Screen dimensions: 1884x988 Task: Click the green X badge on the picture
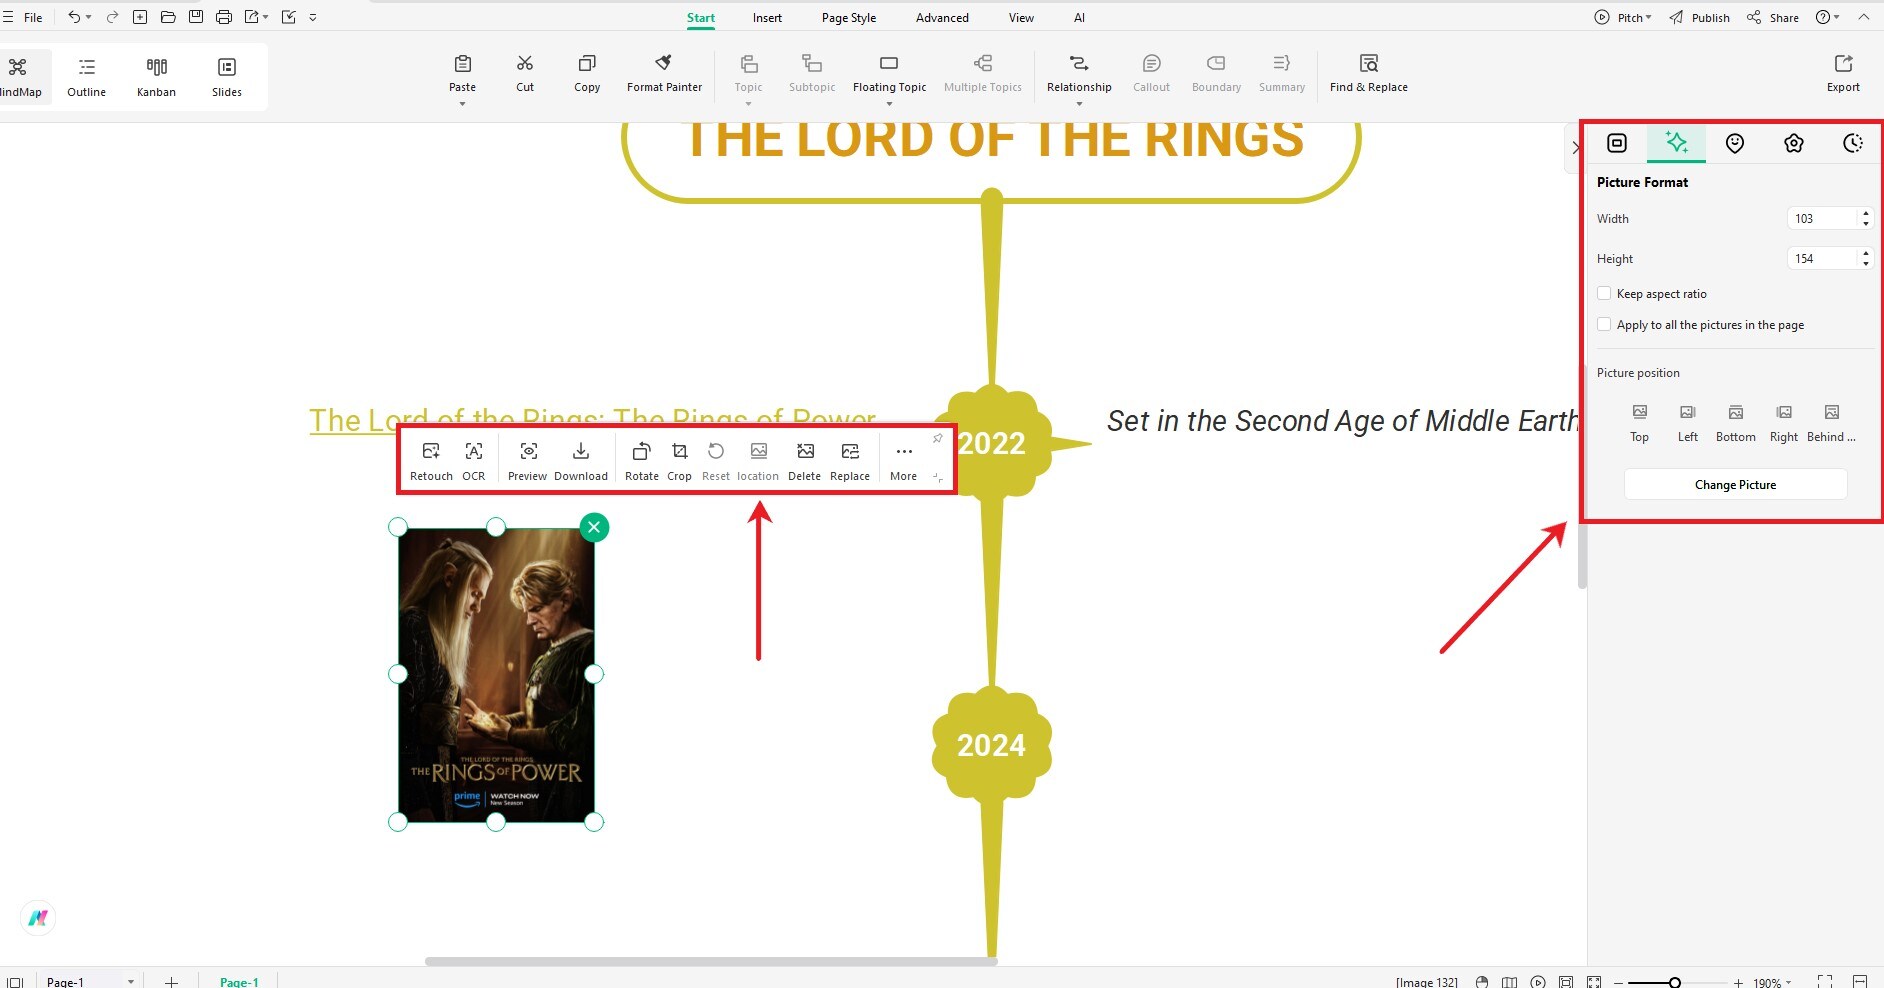(x=594, y=527)
